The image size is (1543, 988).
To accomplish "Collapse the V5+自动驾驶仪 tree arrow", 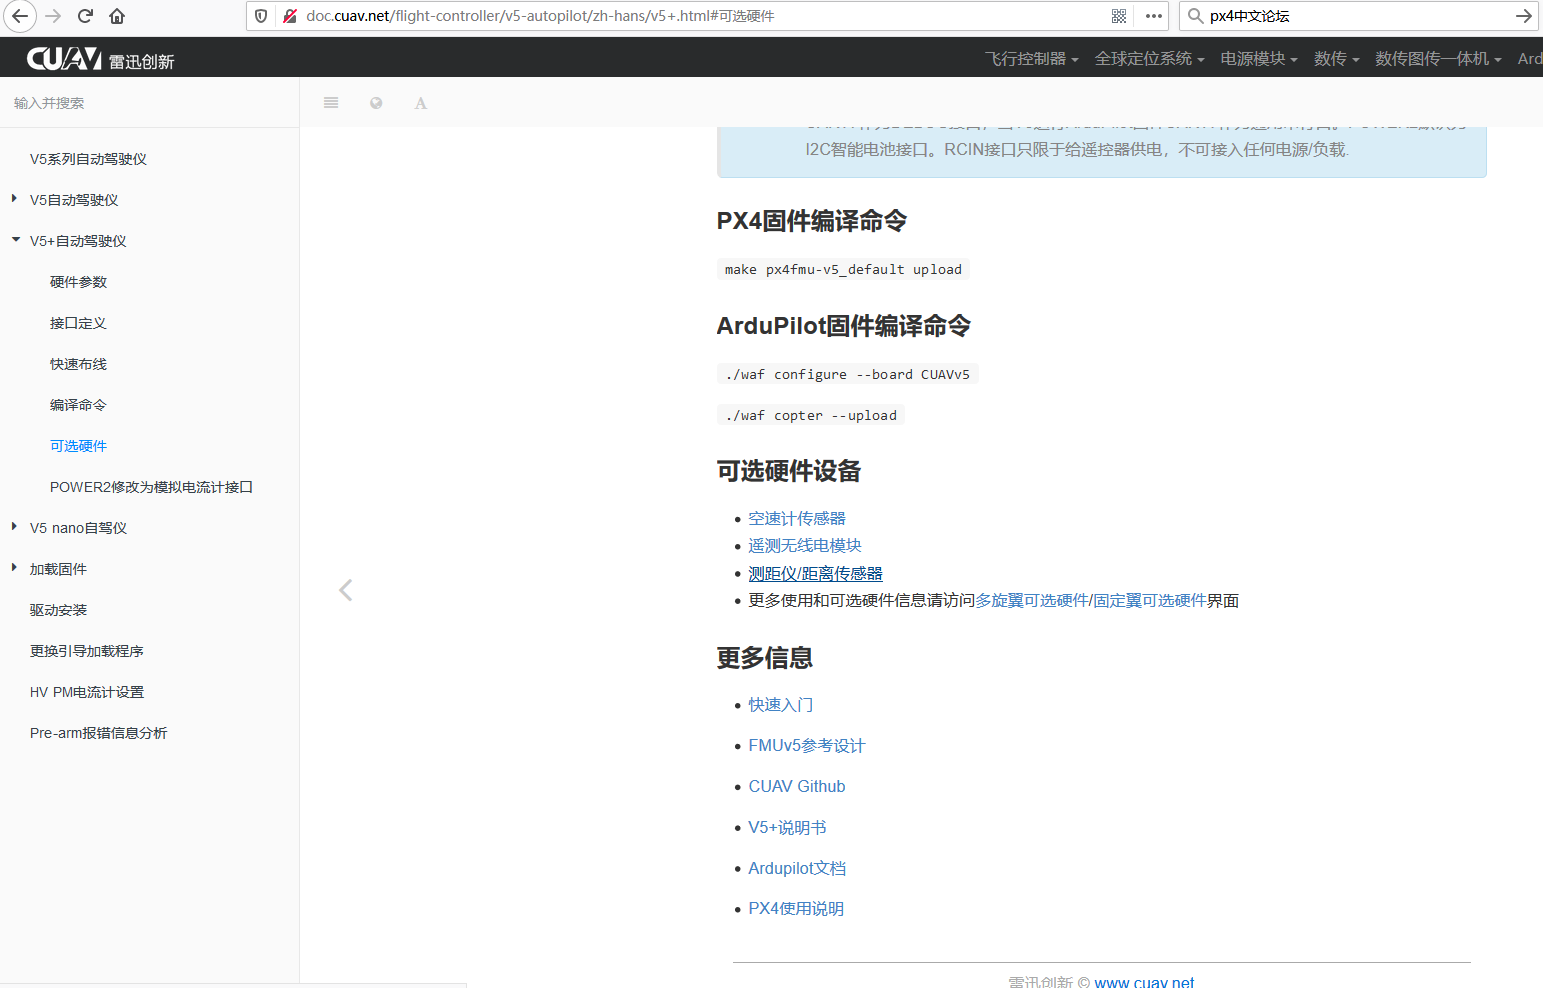I will click(x=15, y=240).
